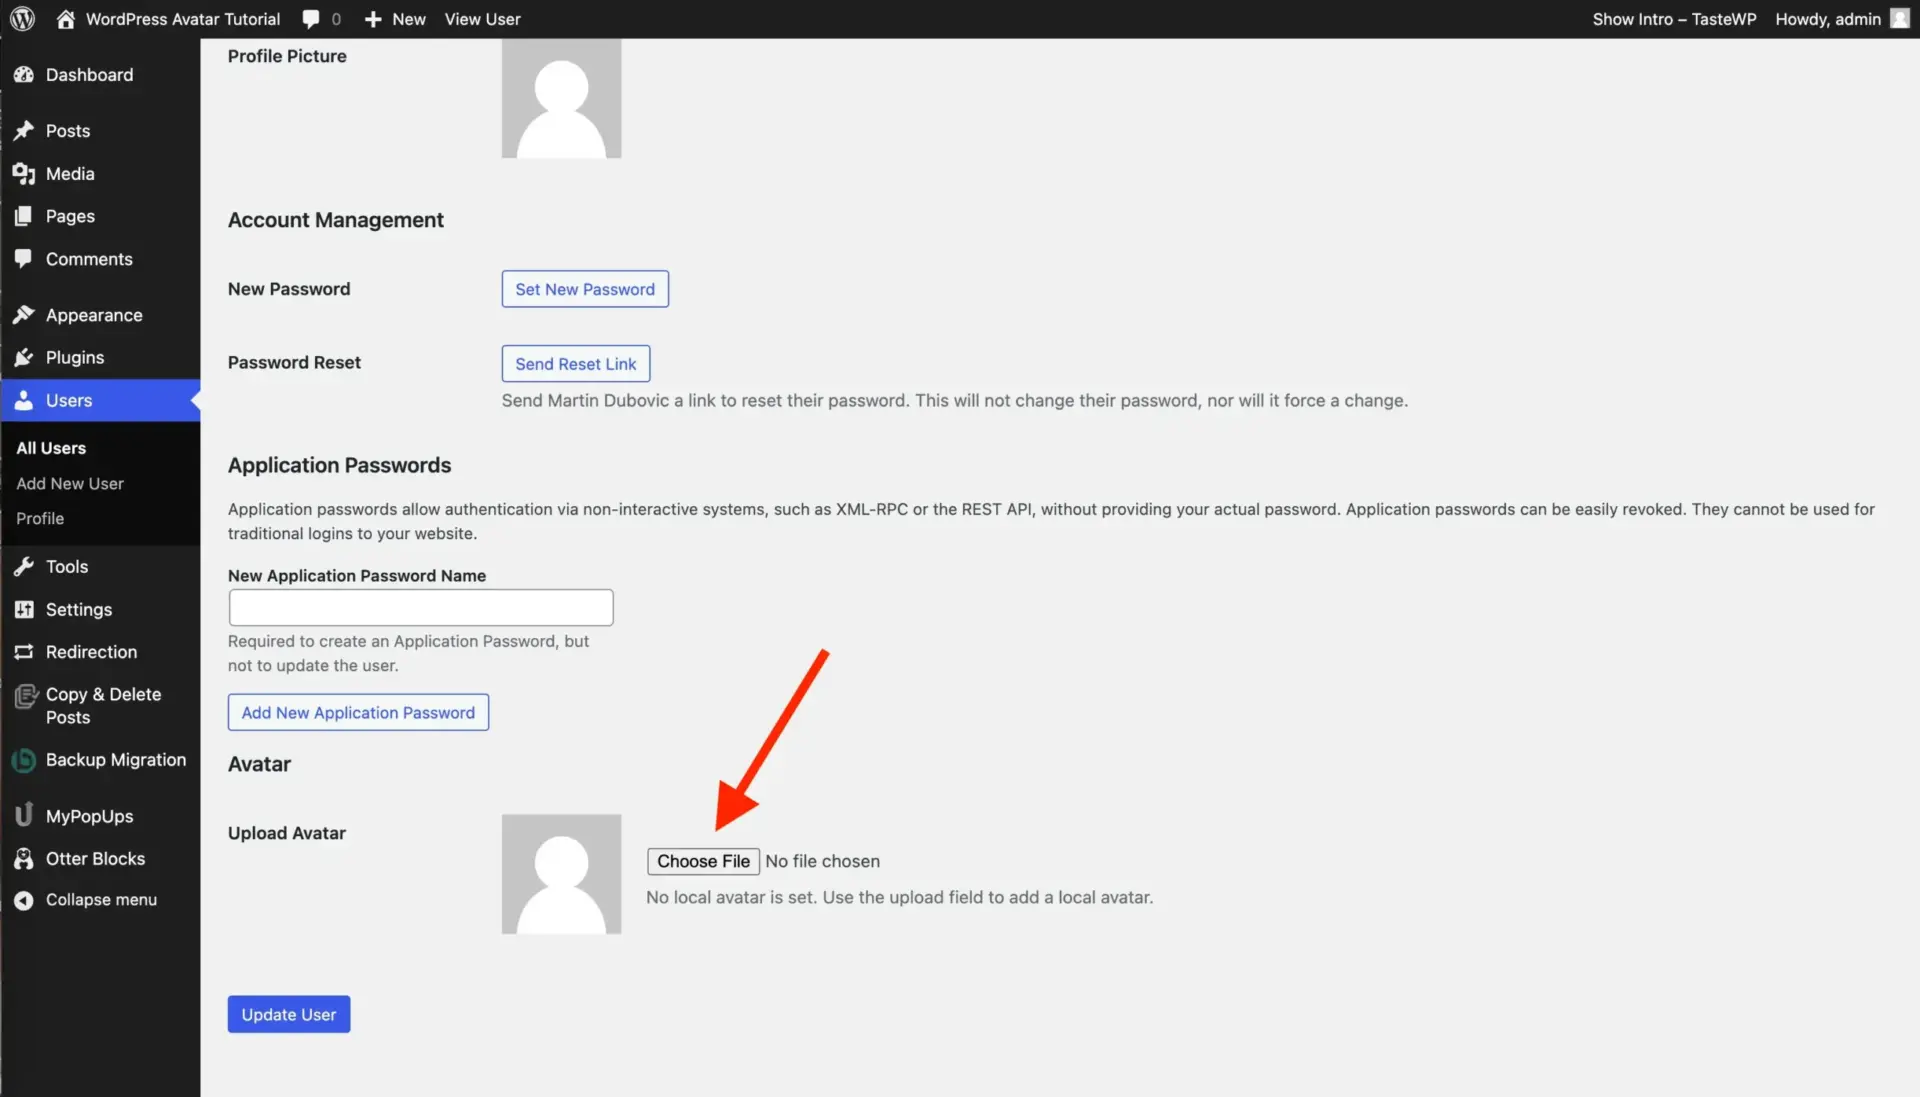Viewport: 1920px width, 1097px height.
Task: Click the Update User button
Action: (288, 1013)
